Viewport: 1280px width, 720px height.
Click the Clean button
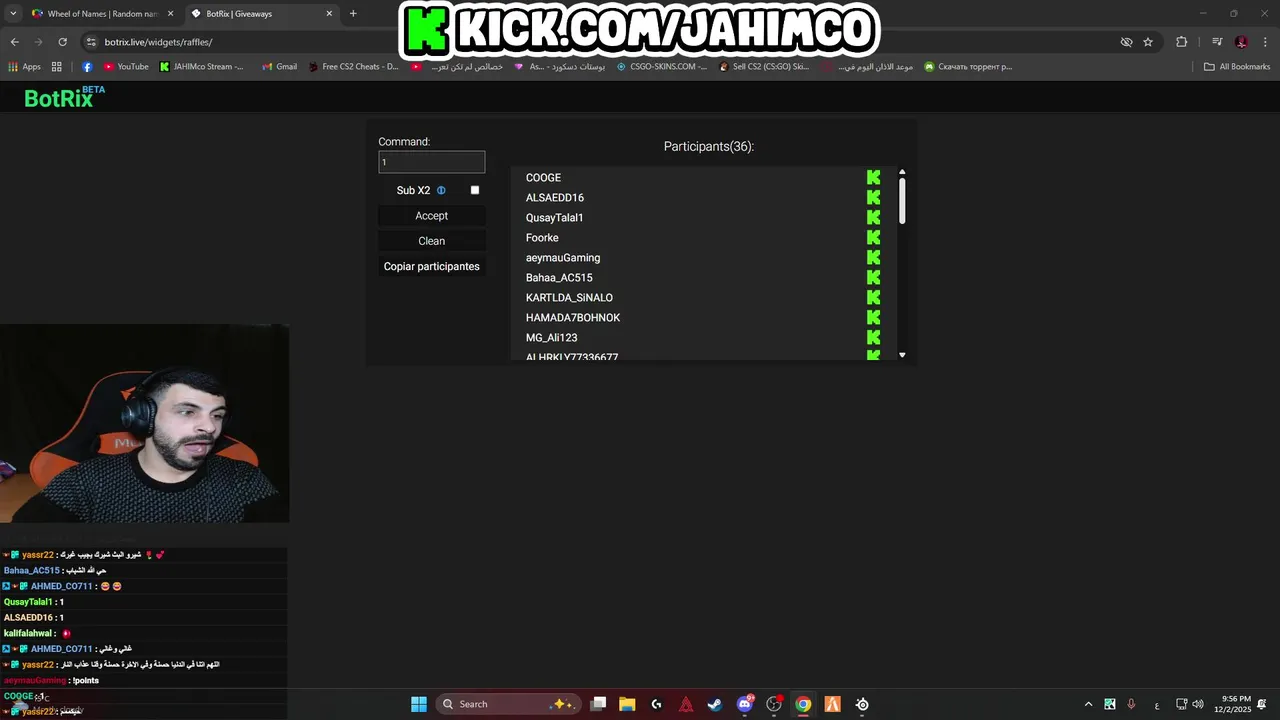pos(432,241)
